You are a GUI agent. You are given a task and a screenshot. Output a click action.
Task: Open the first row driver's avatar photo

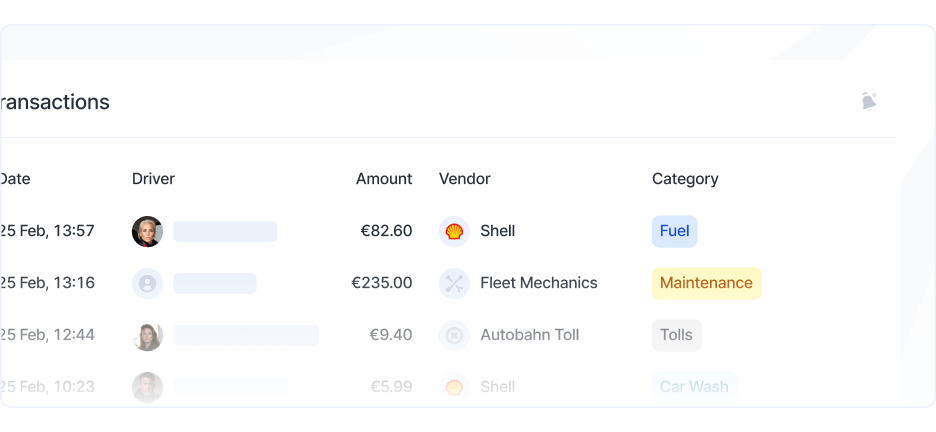coord(147,231)
